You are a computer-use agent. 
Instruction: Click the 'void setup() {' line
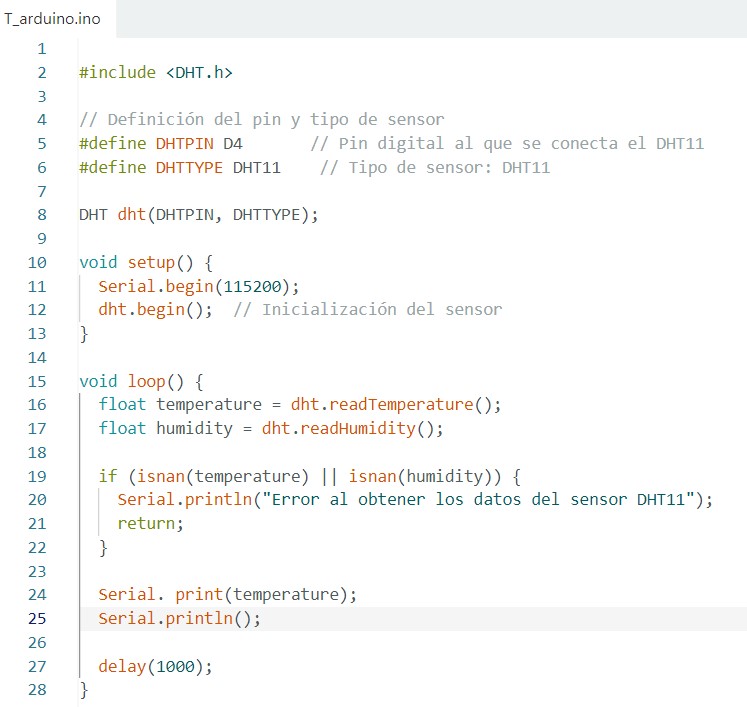146,263
